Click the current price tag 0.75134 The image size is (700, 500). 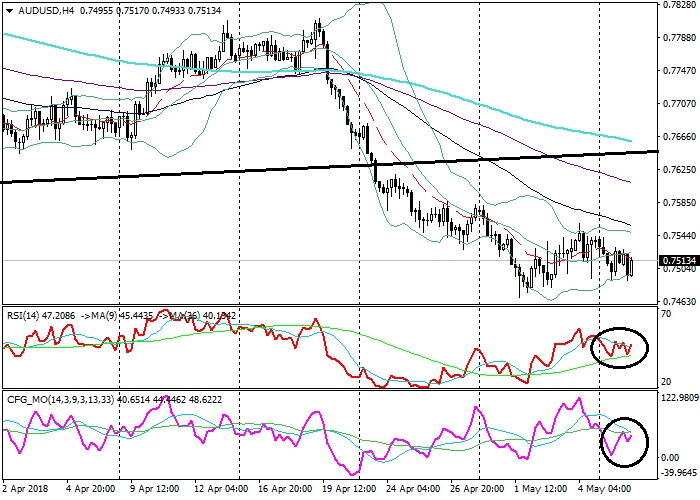(x=678, y=261)
